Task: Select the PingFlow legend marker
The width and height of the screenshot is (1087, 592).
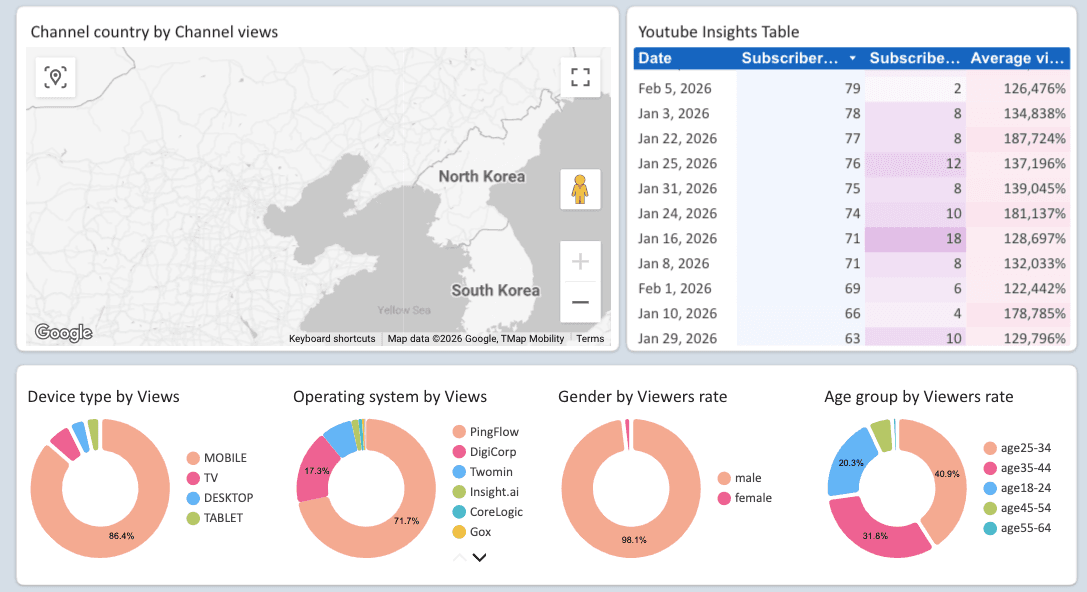Action: tap(458, 431)
